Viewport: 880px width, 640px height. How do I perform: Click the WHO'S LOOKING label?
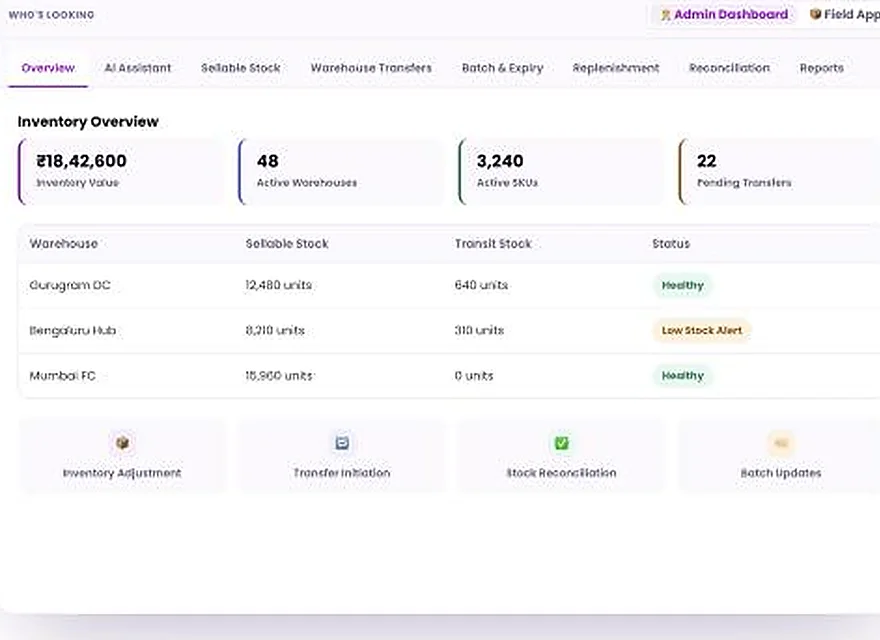pos(51,15)
